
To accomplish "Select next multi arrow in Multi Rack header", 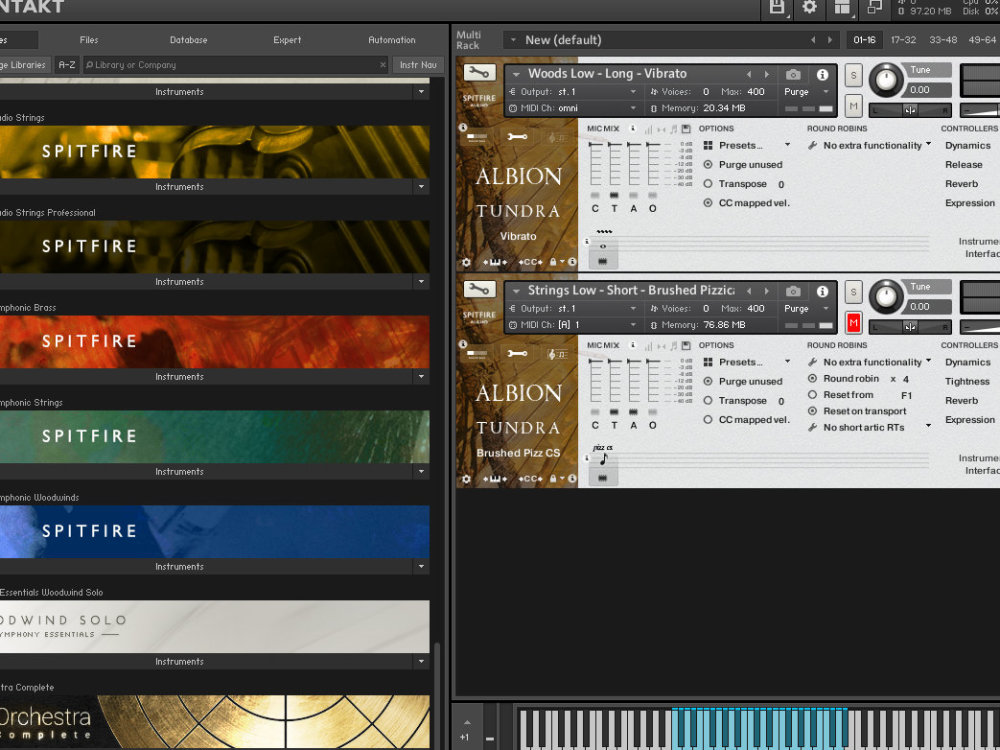I will (830, 40).
